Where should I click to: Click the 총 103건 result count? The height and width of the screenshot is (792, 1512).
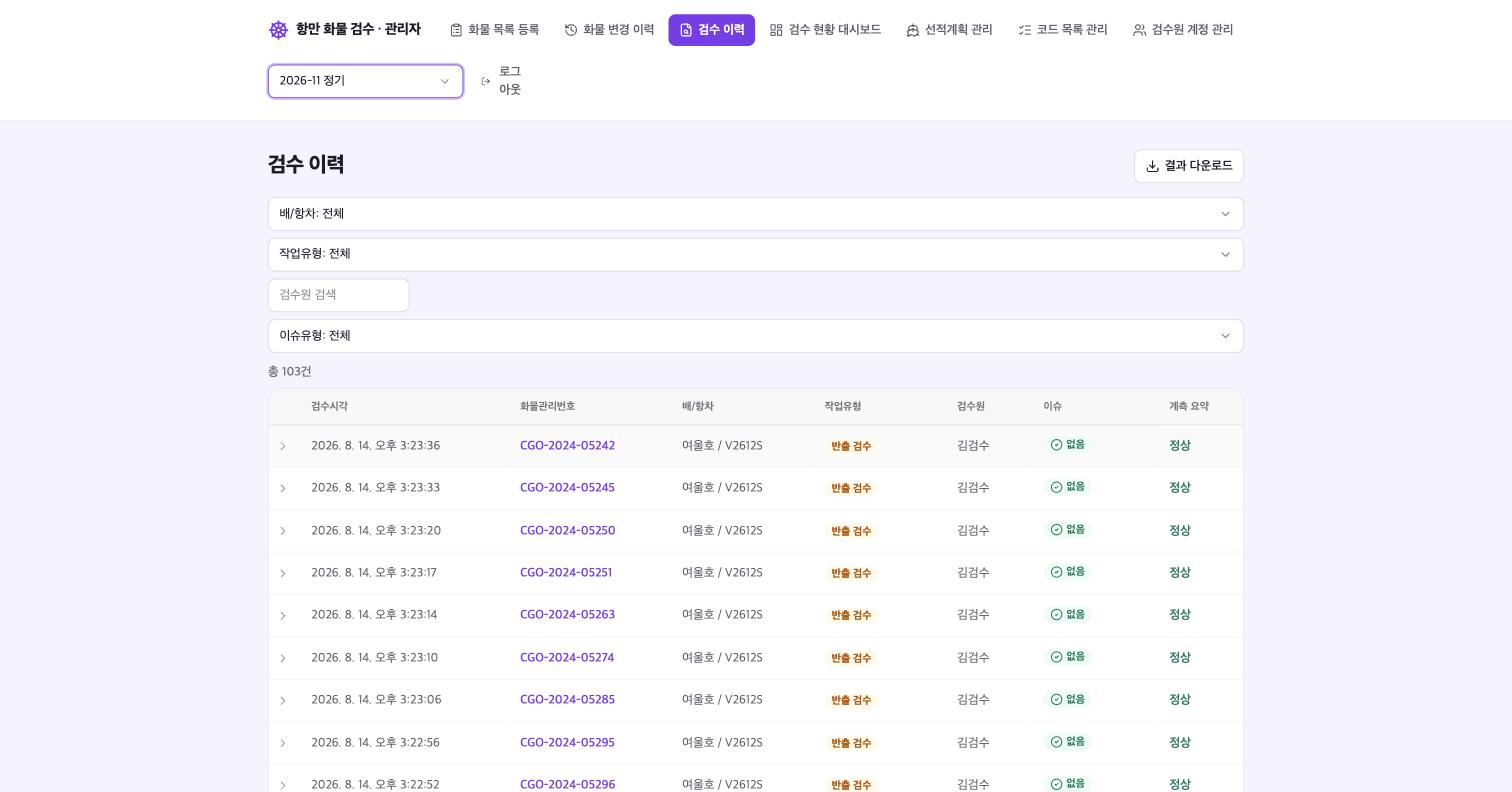pos(290,372)
